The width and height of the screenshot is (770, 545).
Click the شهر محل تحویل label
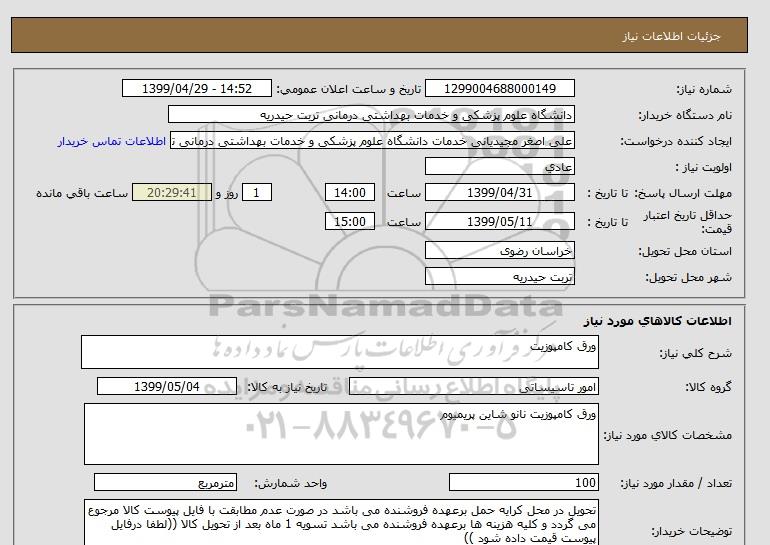point(688,277)
